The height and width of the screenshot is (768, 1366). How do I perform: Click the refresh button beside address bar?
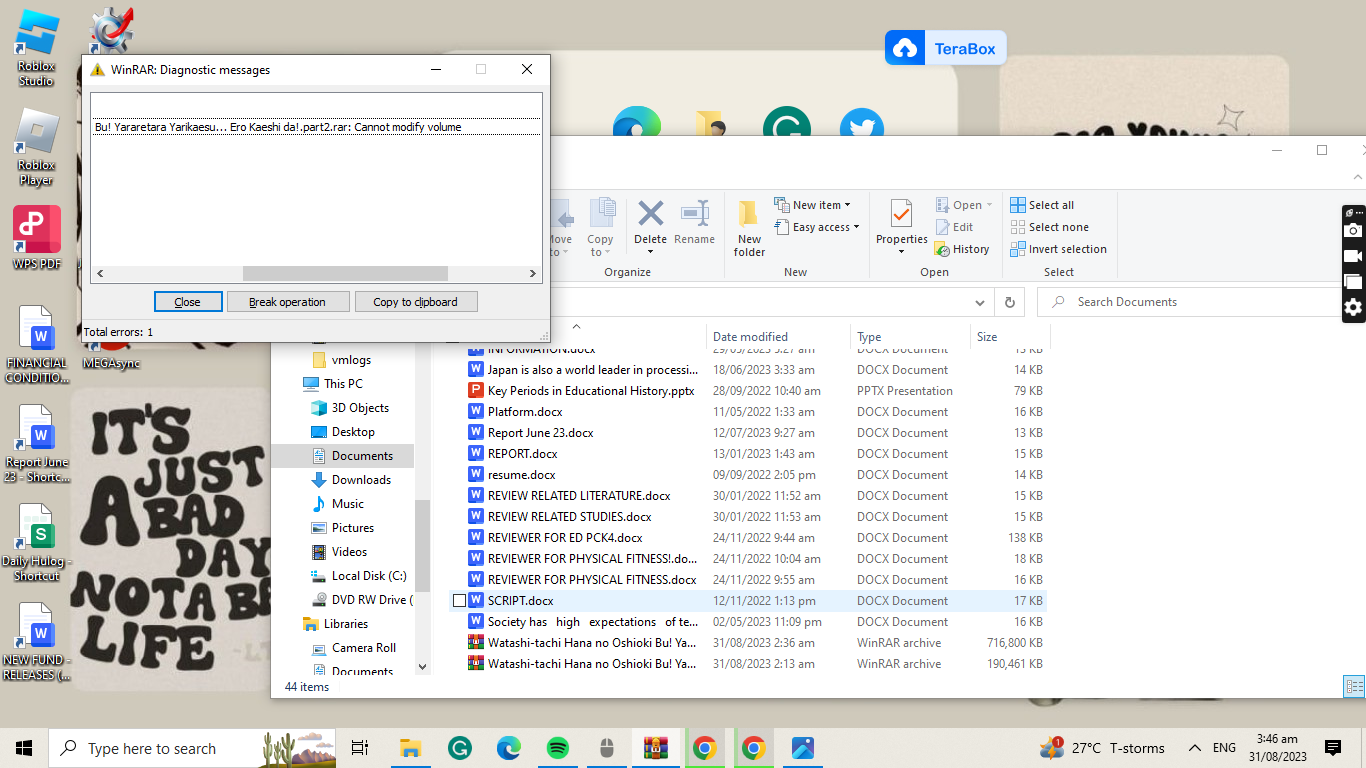click(x=1010, y=302)
